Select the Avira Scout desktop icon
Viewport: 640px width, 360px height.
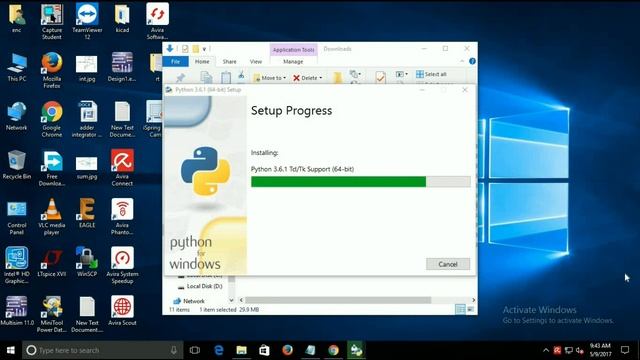pyautogui.click(x=122, y=311)
